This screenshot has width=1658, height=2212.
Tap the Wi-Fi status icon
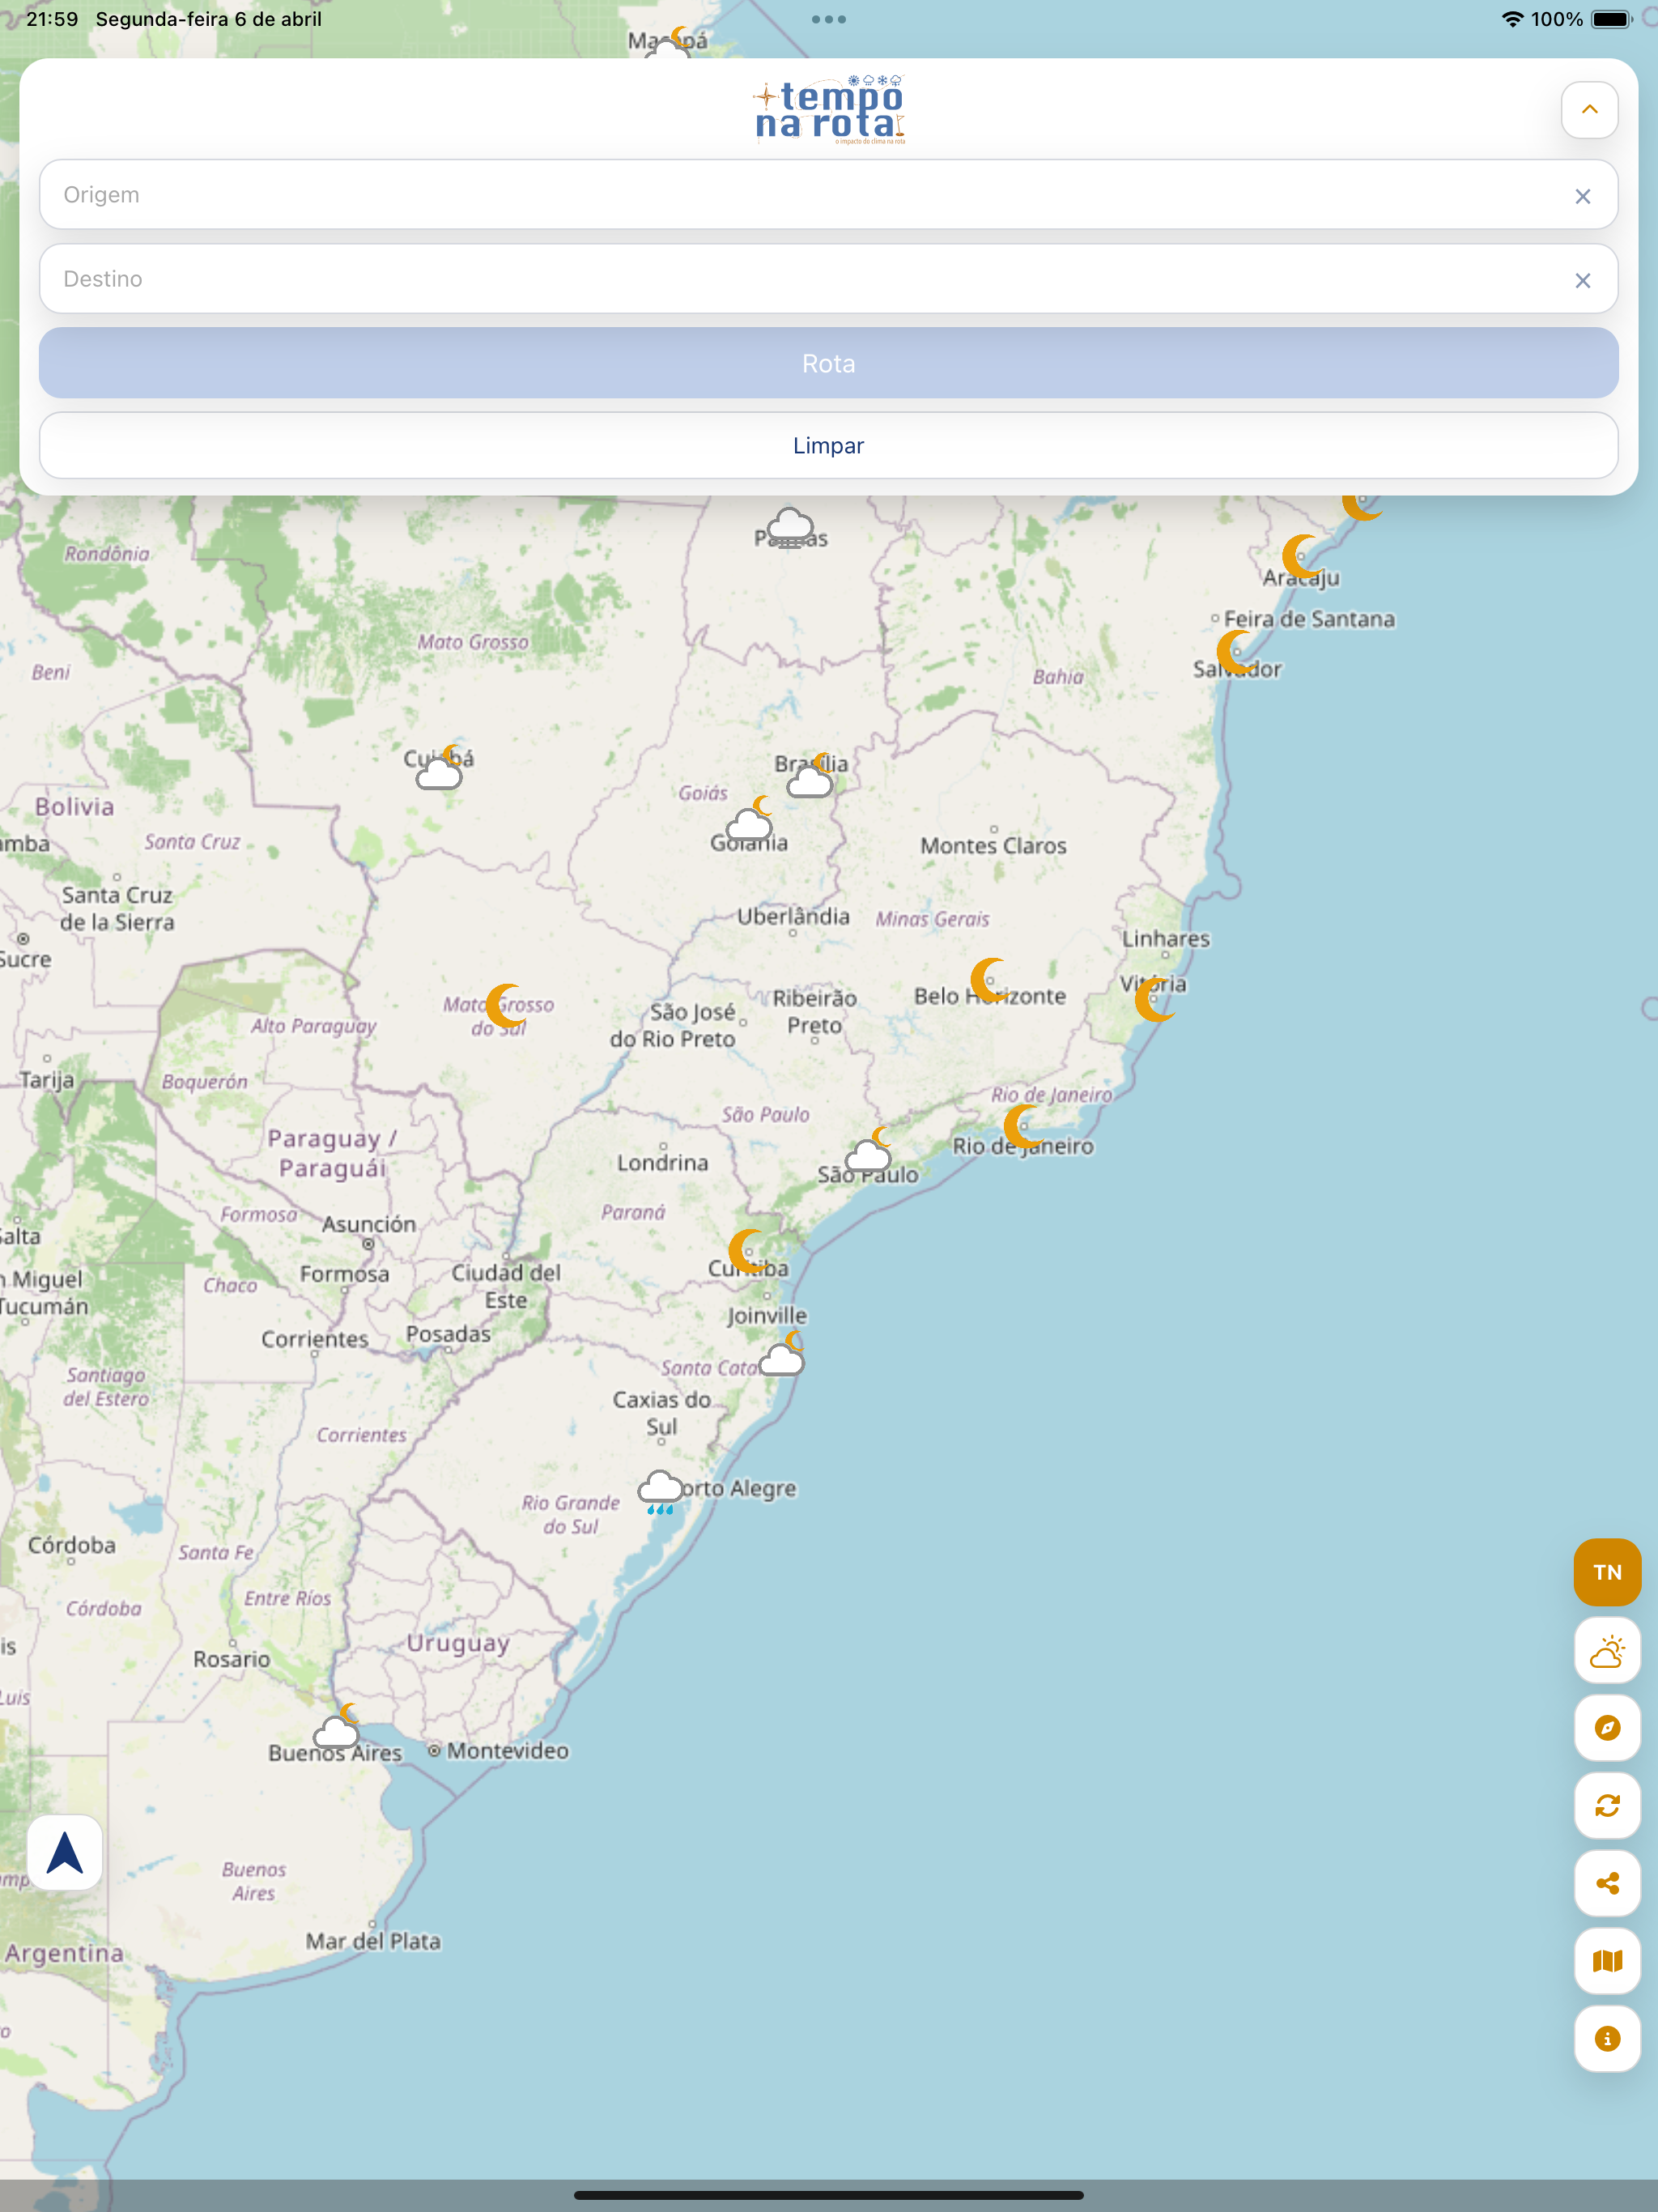(1512, 19)
